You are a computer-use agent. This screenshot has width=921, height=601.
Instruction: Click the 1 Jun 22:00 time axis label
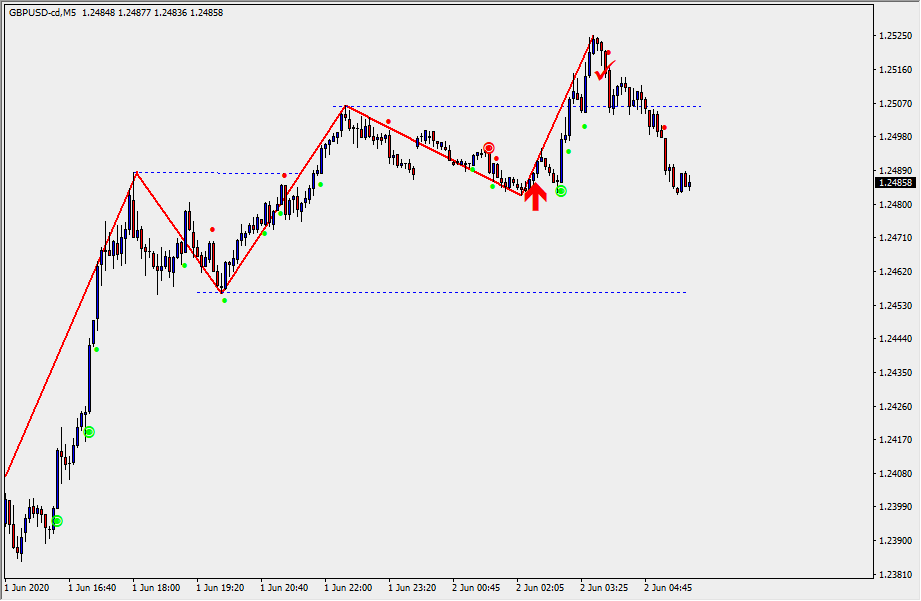(348, 588)
